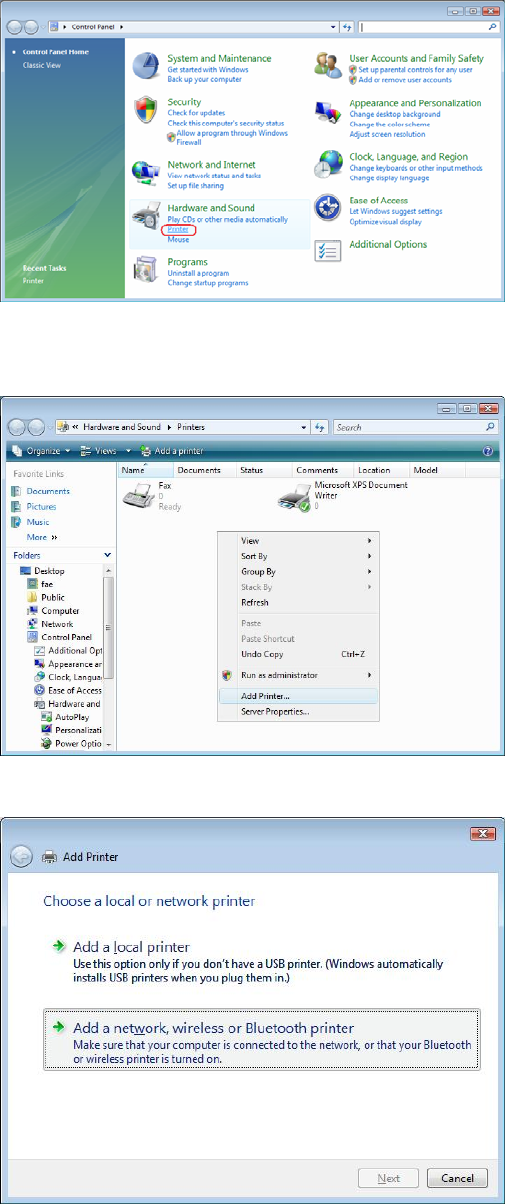
Task: Click the Cancel button in Add Printer
Action: (457, 1178)
